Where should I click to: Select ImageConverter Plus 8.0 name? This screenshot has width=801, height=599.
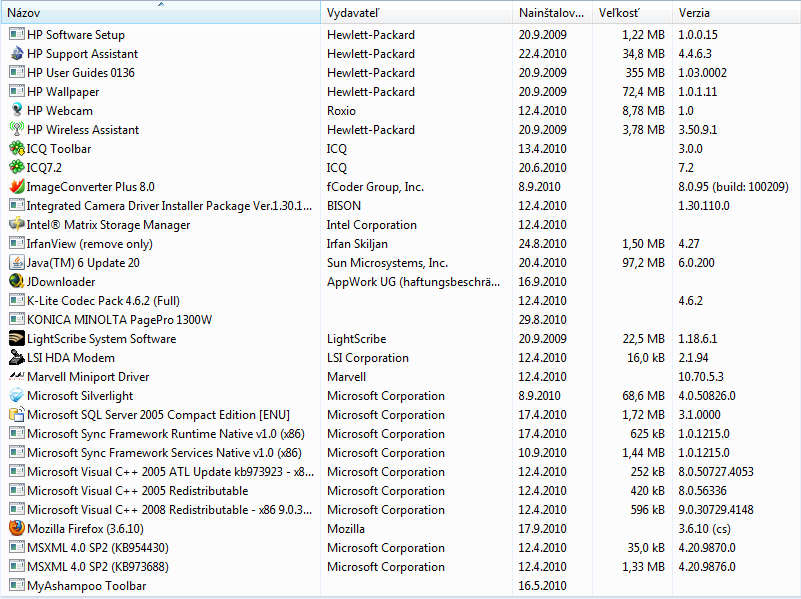click(90, 187)
